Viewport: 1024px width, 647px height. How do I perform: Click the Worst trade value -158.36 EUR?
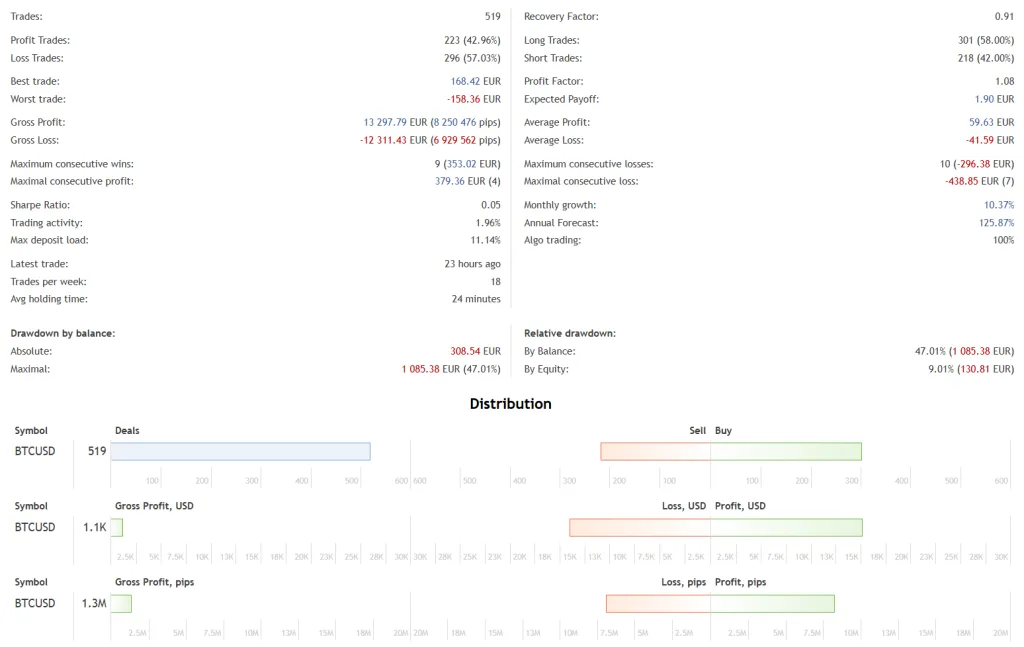pos(473,99)
